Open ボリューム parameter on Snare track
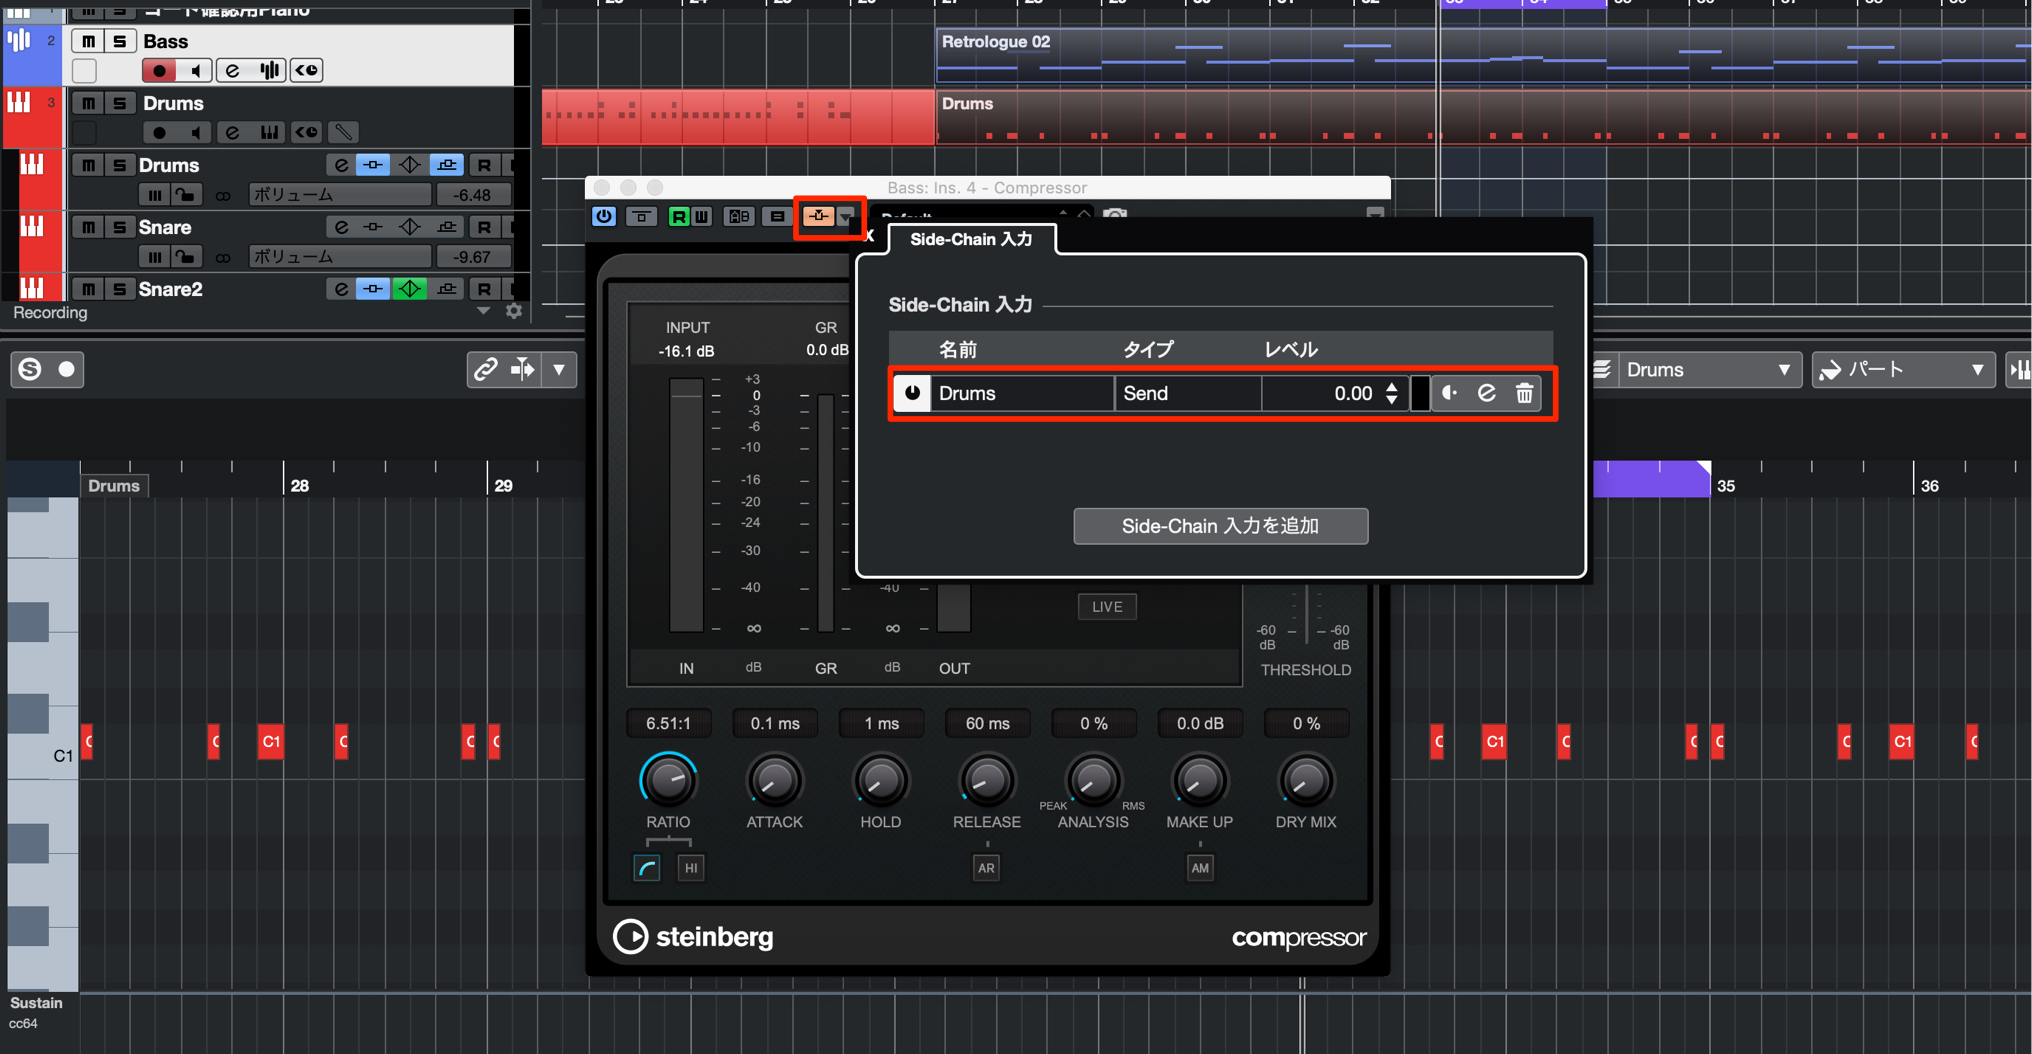This screenshot has width=2032, height=1054. 340,257
